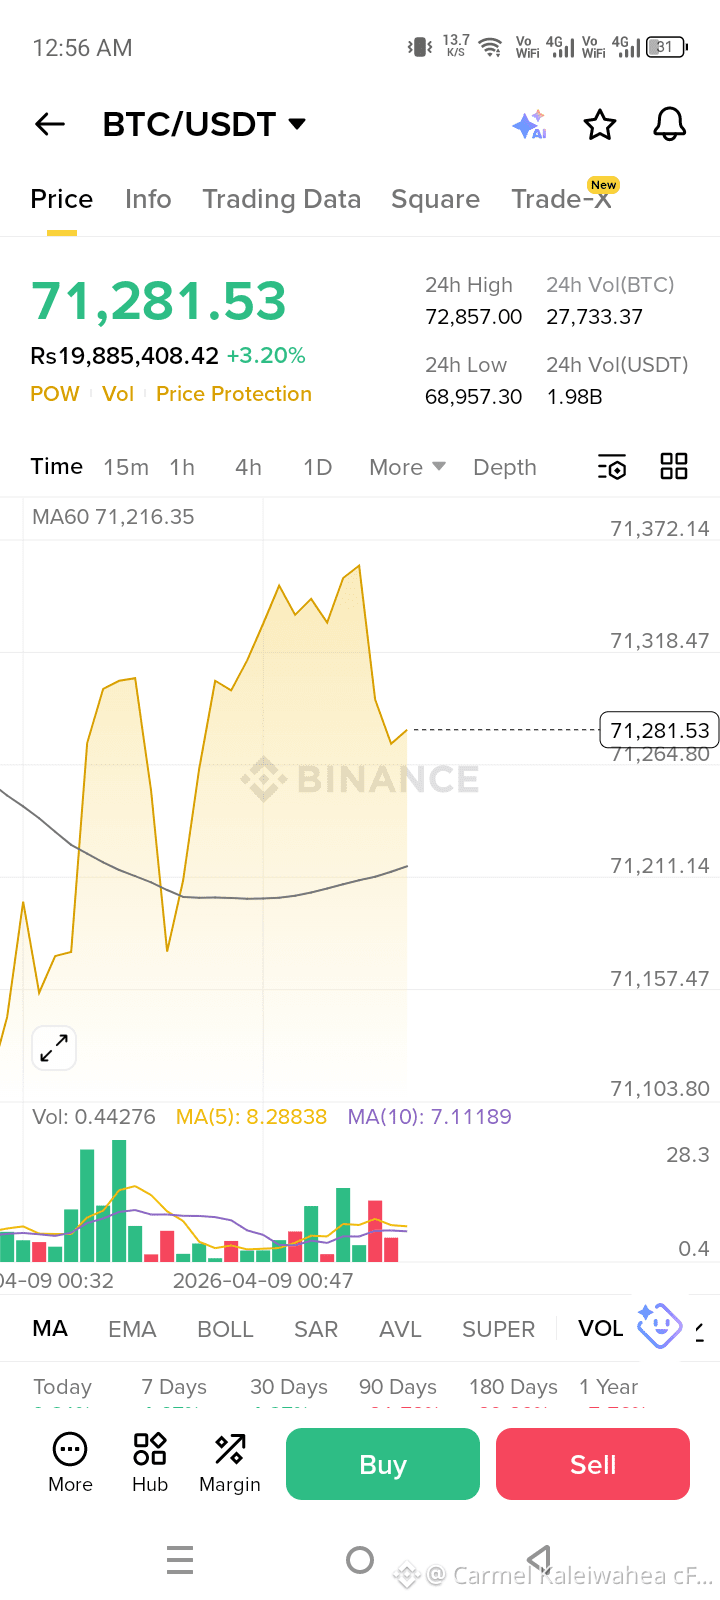Screen dimensions: 720x1600
Task: Open price alerts bell icon
Action: (669, 124)
